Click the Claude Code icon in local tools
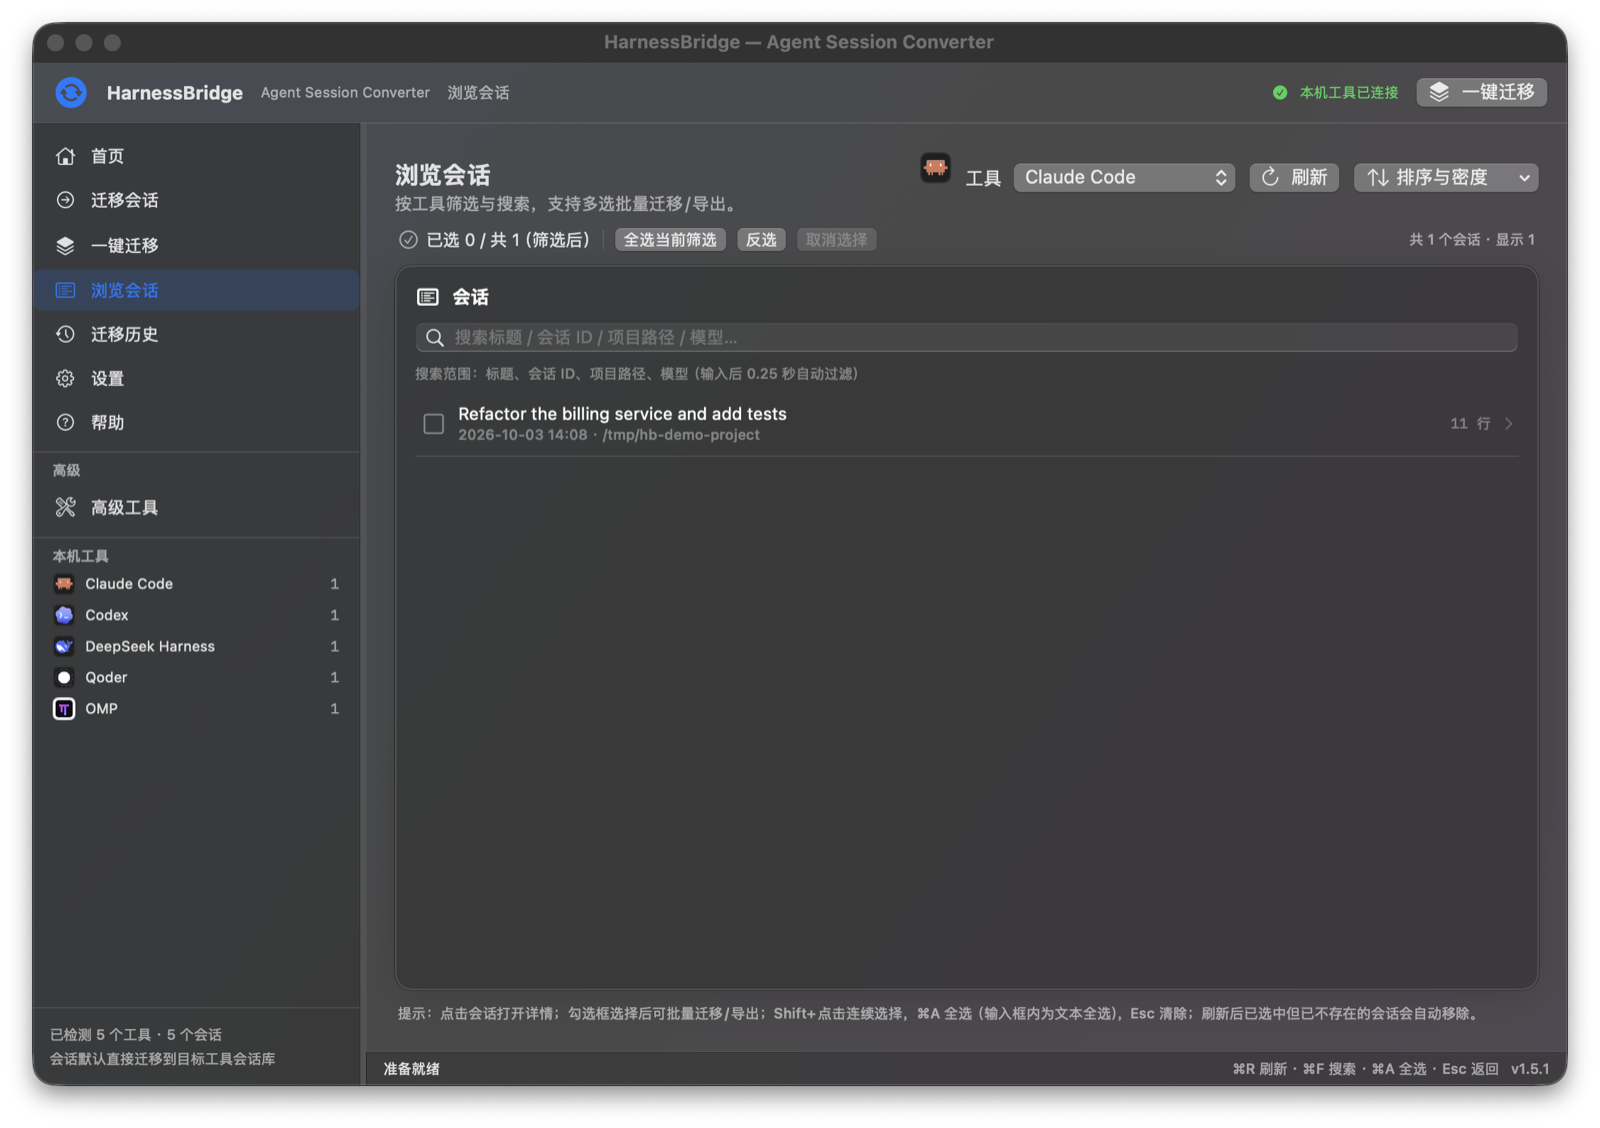1600x1128 pixels. click(64, 584)
